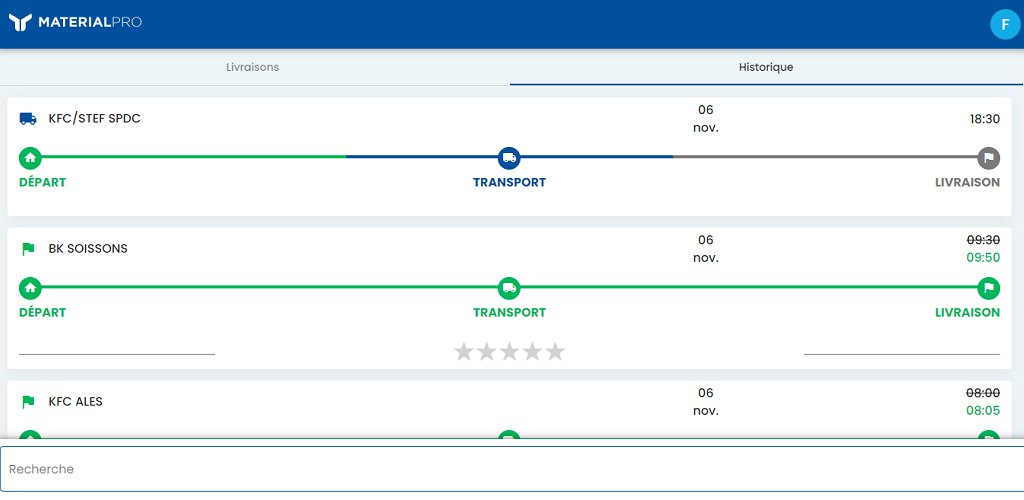The image size is (1024, 500).
Task: Click the MaterialPro logo icon
Action: (x=20, y=23)
